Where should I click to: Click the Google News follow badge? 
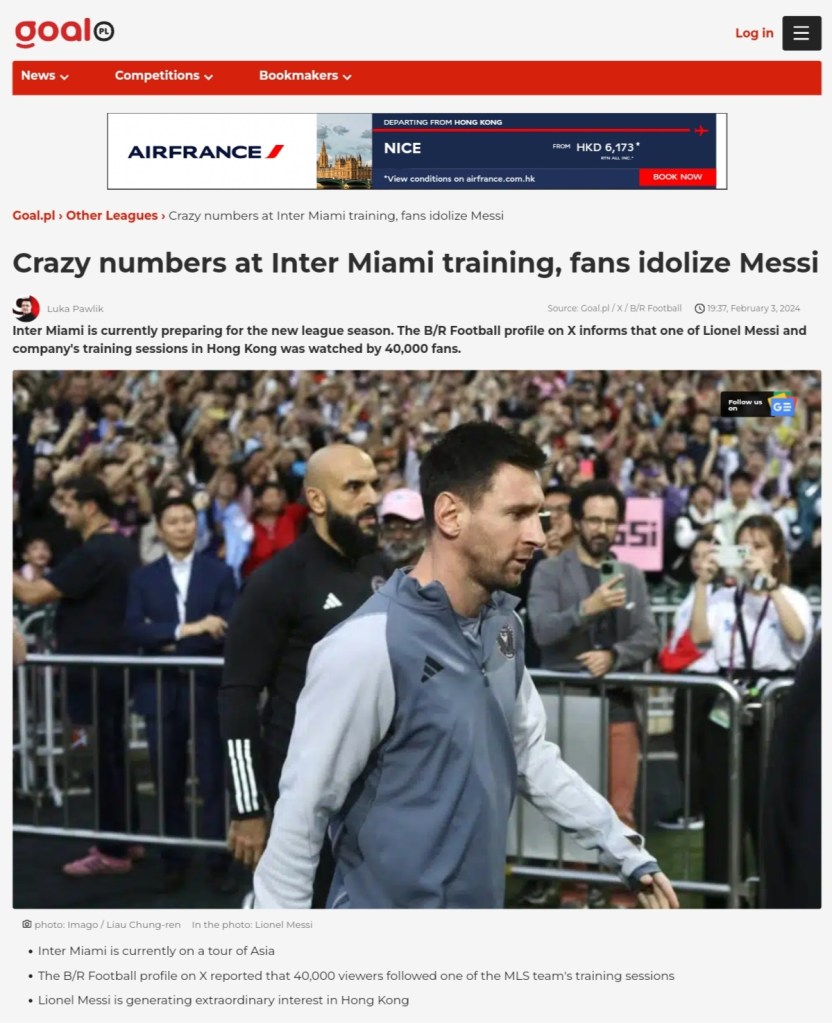[758, 405]
